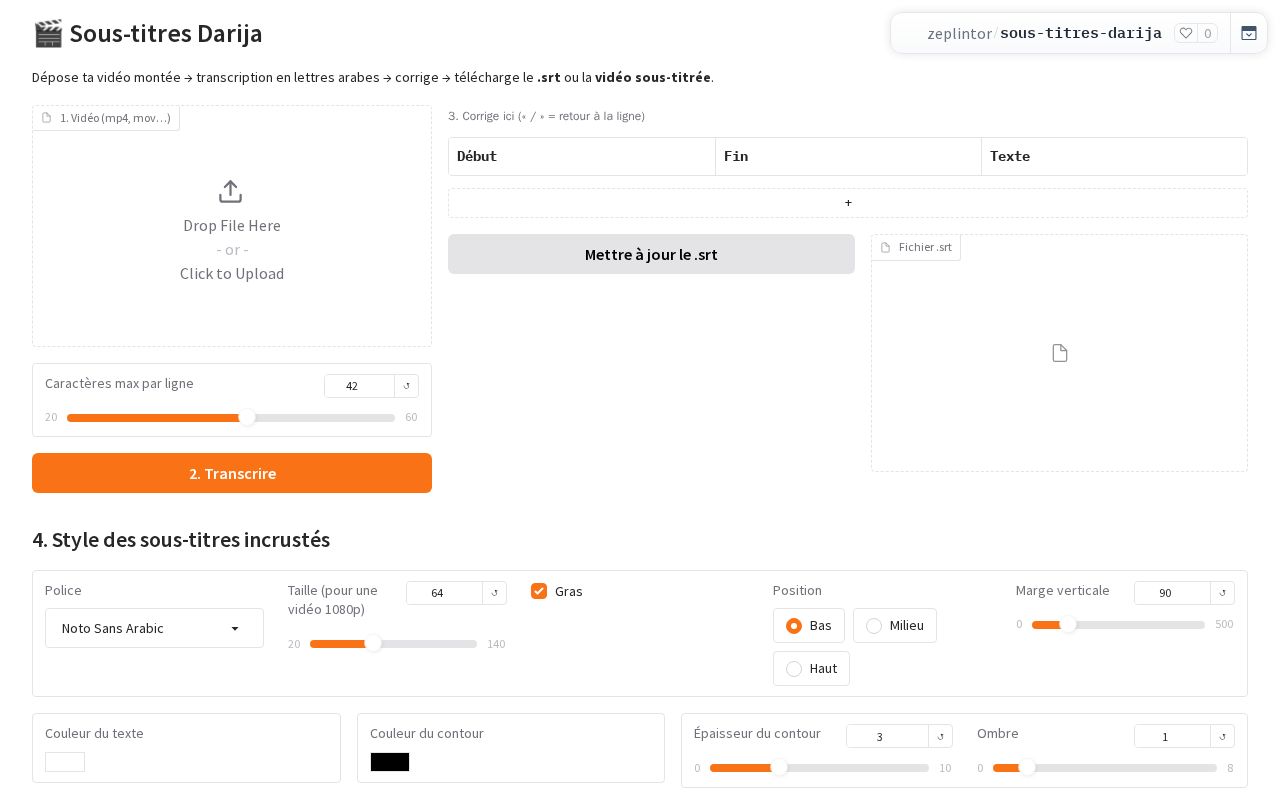Uncheck the Gras checkbox

click(x=539, y=591)
